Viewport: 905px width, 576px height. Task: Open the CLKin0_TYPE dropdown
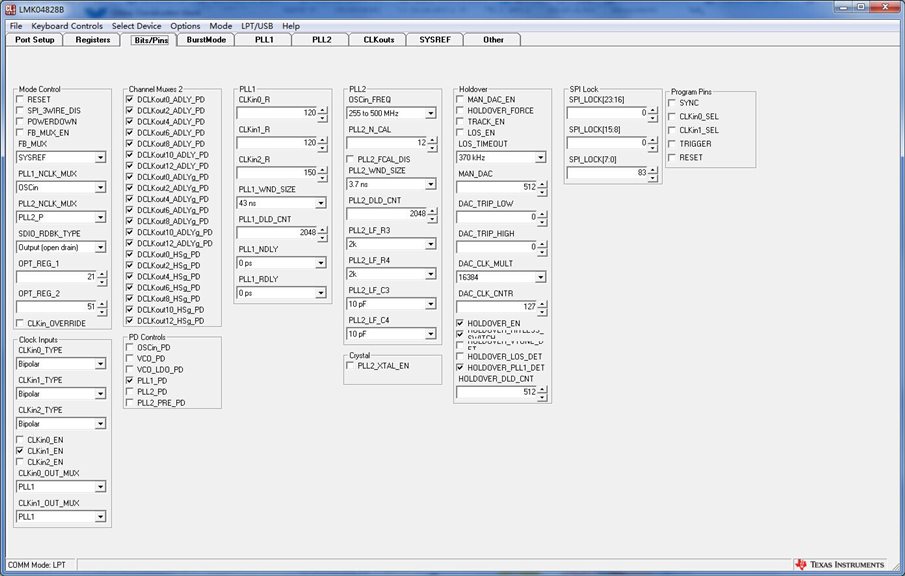coord(61,364)
